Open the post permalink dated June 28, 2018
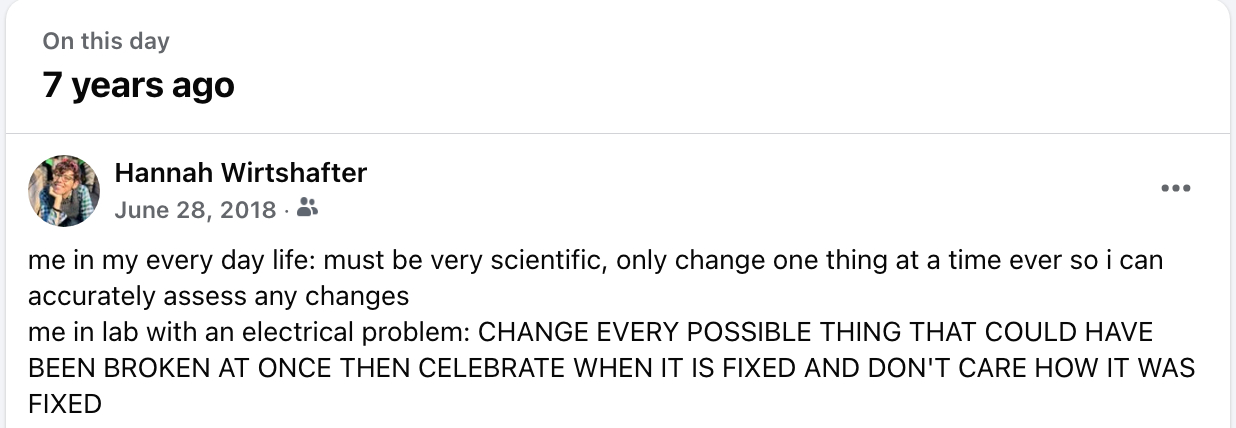The image size is (1236, 428). tap(195, 210)
